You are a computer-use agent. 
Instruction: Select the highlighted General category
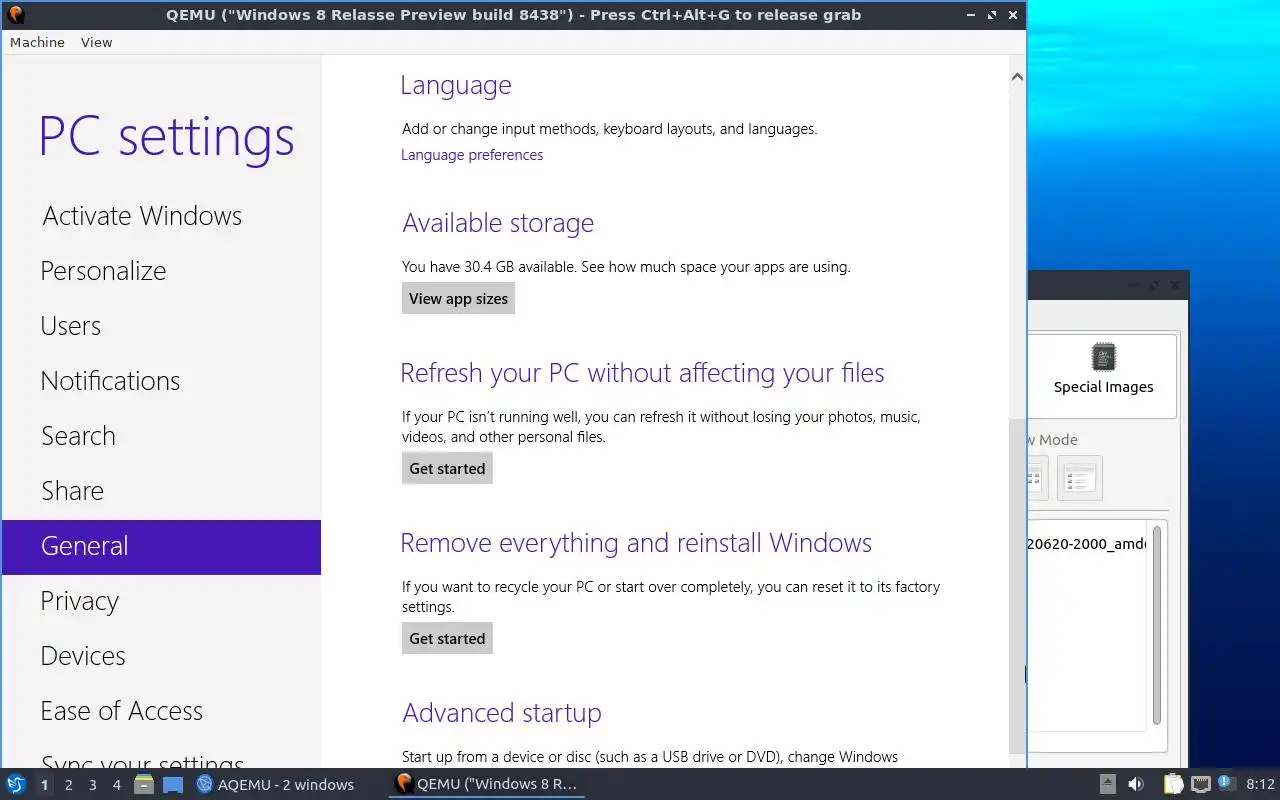coord(161,547)
